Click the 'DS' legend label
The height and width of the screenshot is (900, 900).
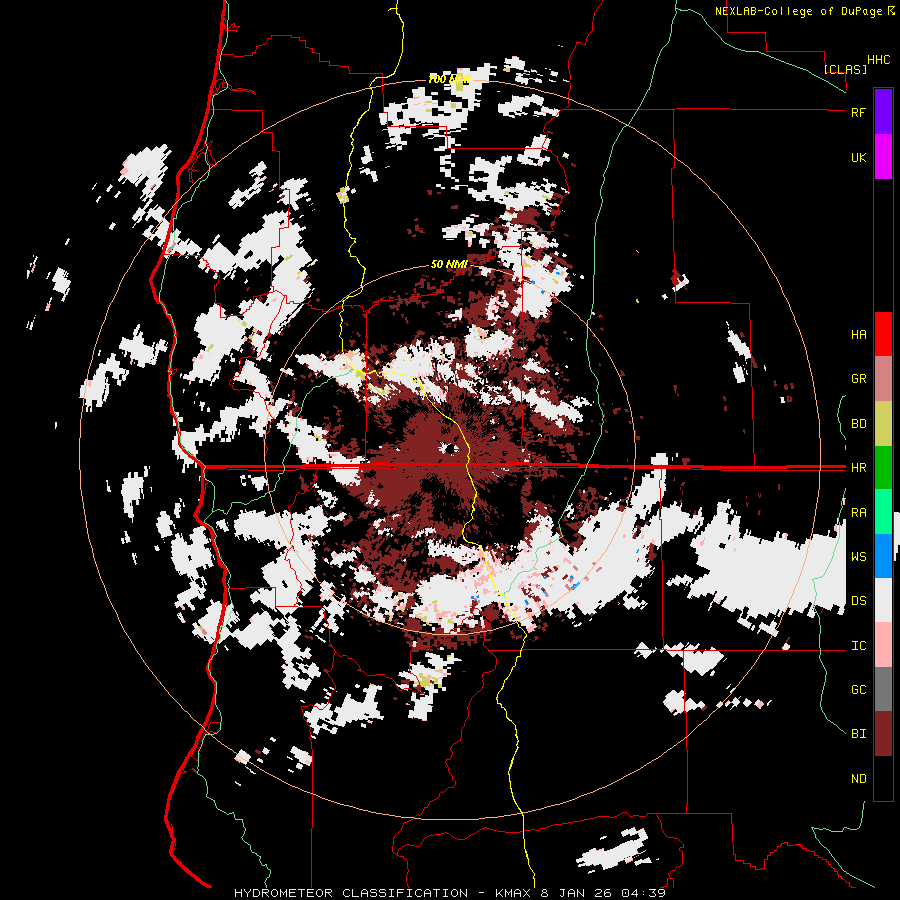click(858, 601)
